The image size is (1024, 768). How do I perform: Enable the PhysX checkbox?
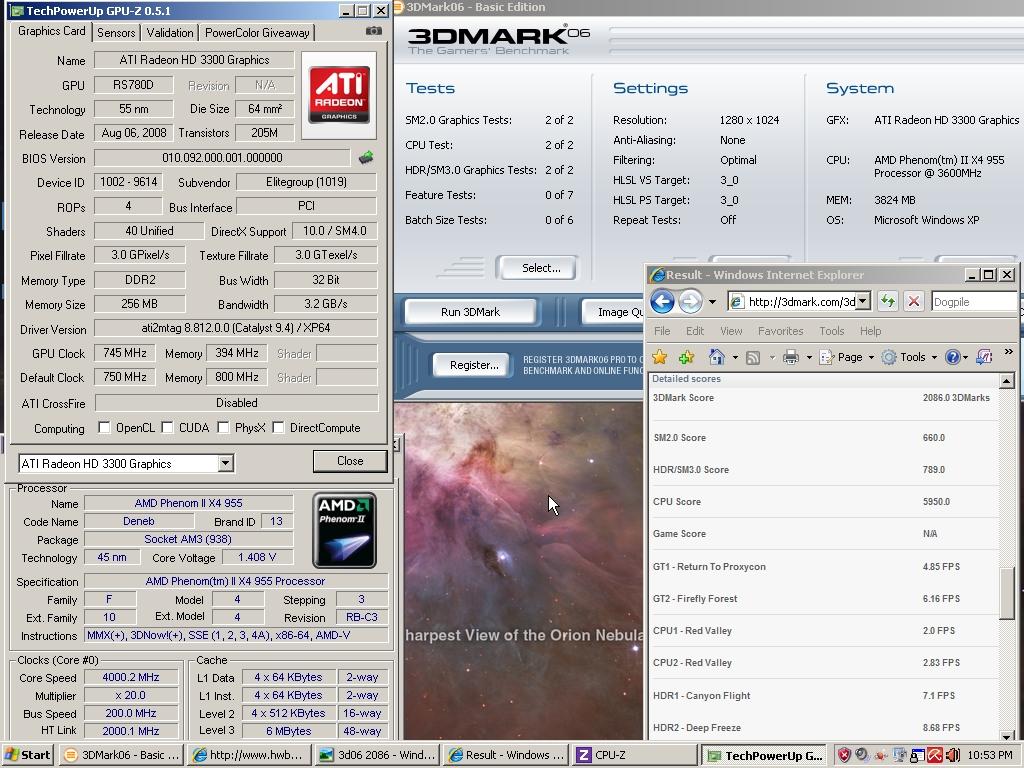[223, 427]
